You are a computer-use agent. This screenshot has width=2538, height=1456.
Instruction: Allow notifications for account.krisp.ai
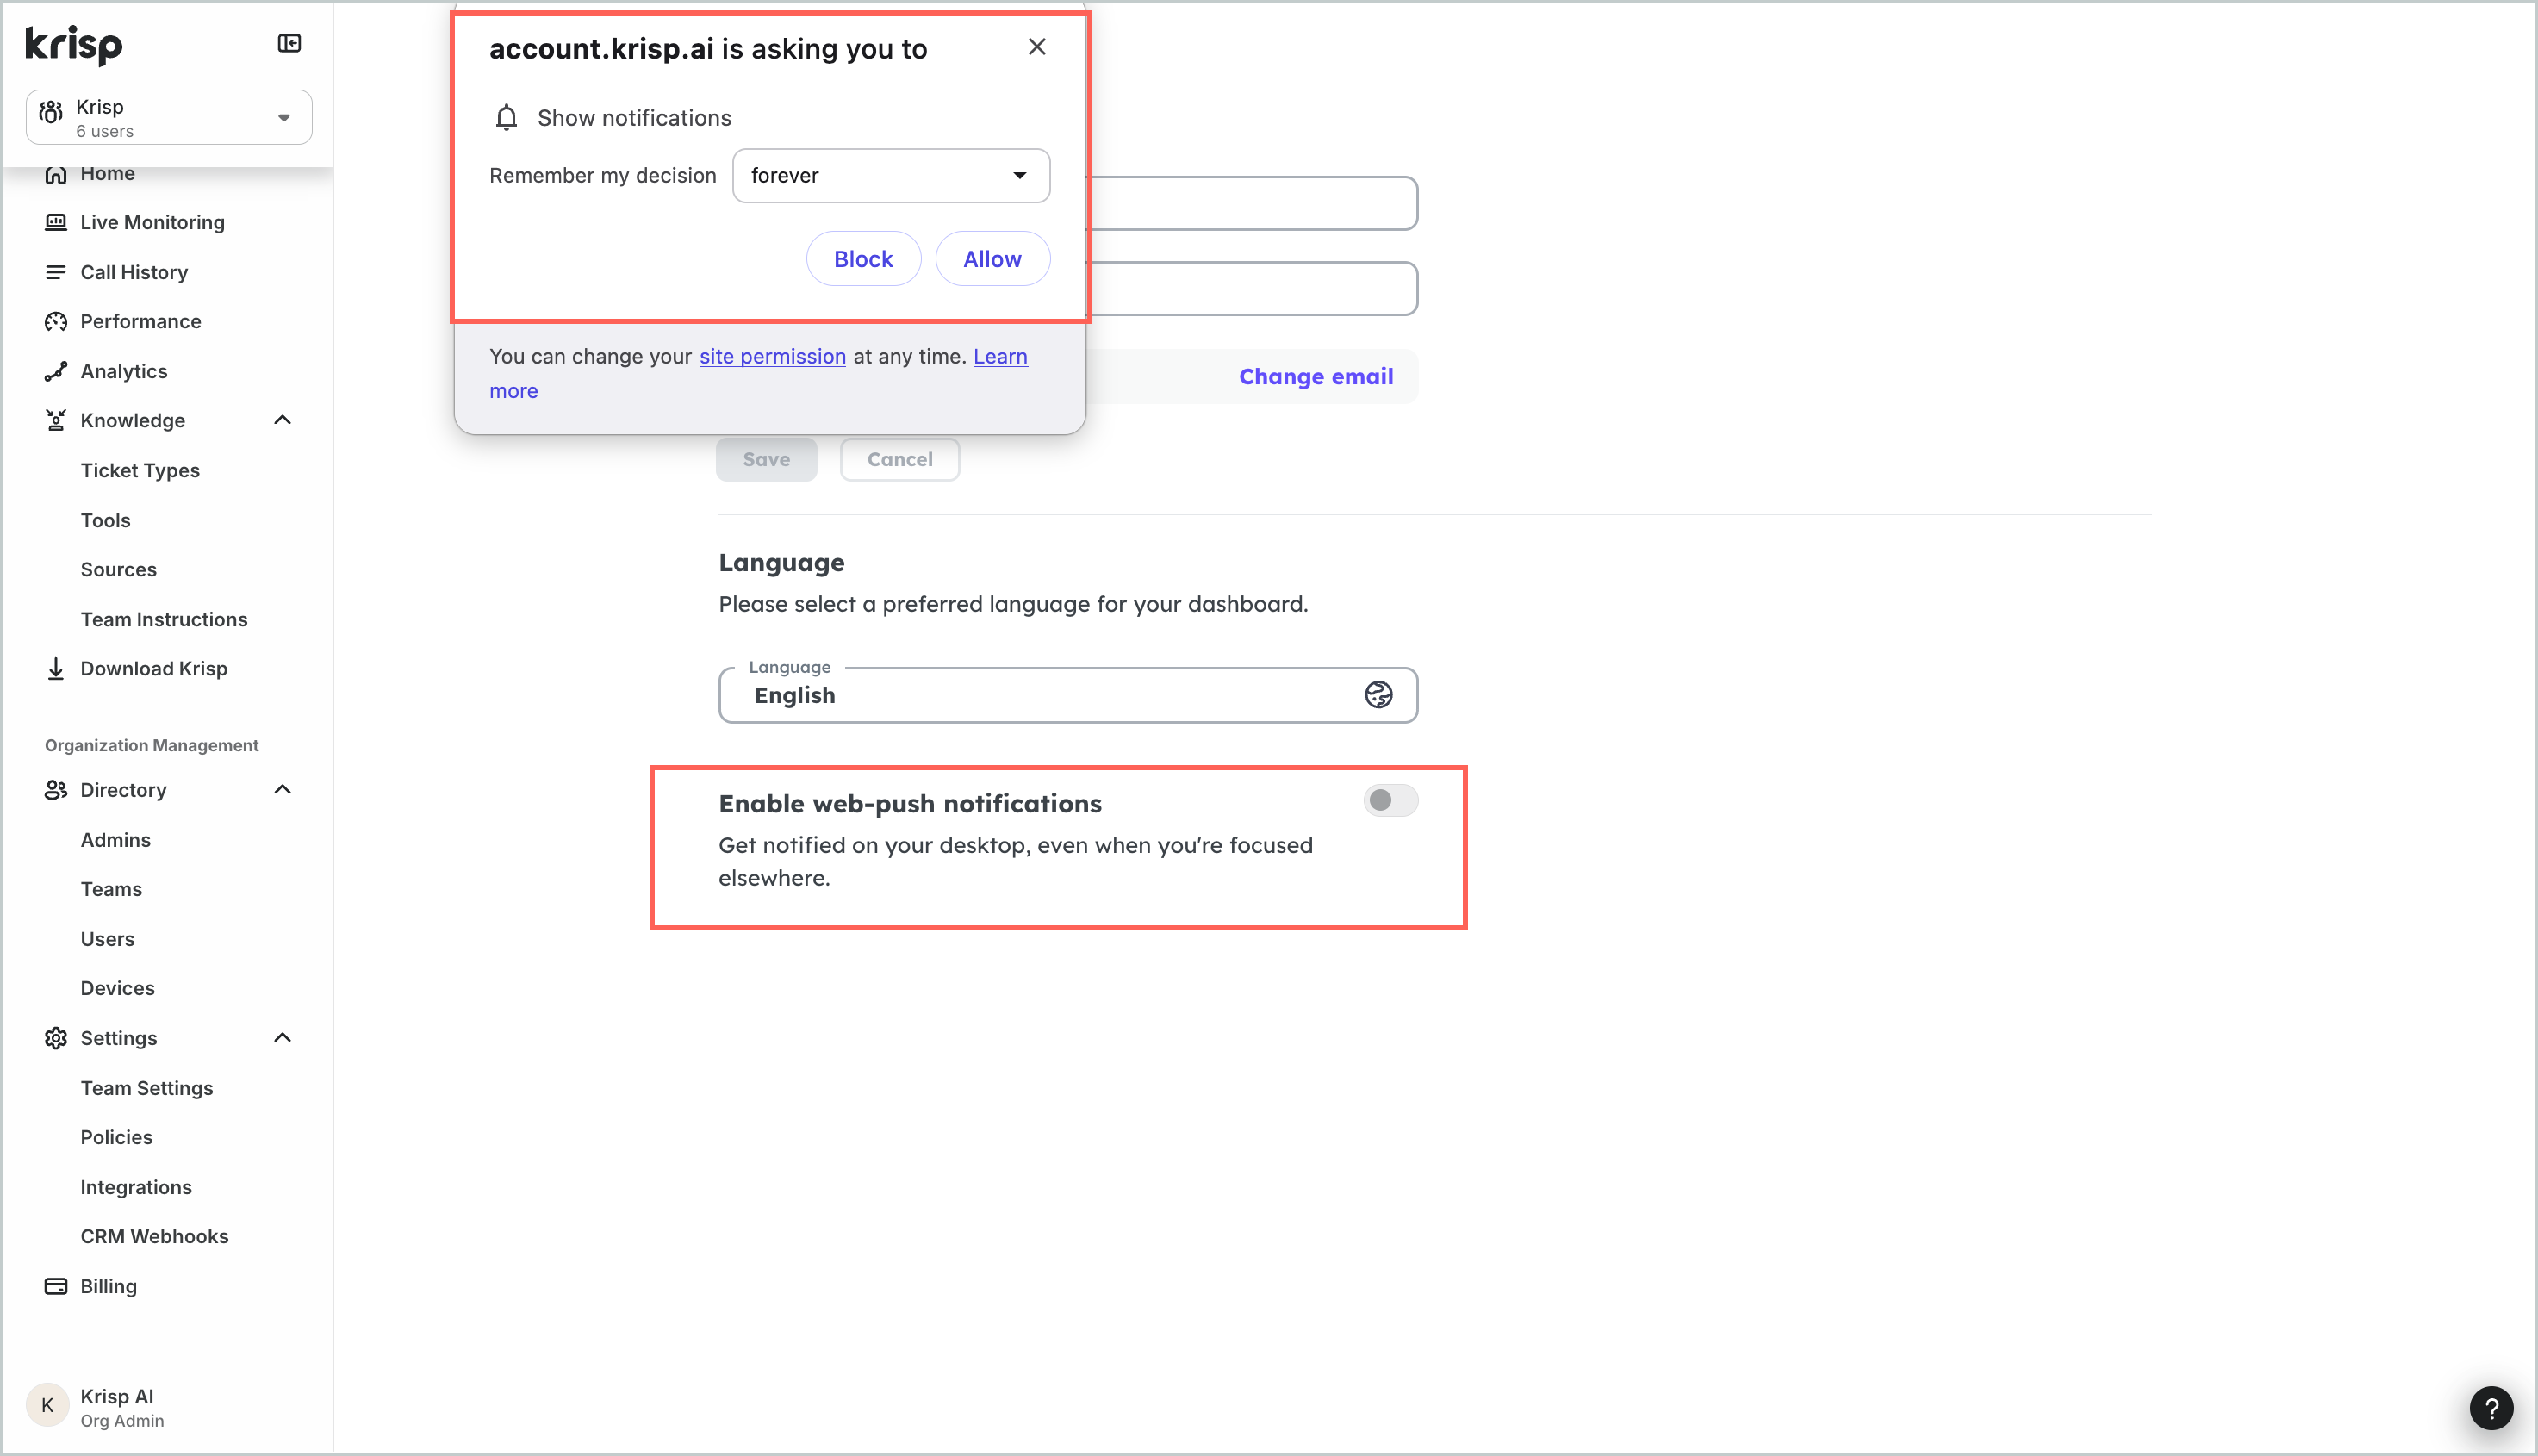coord(992,259)
